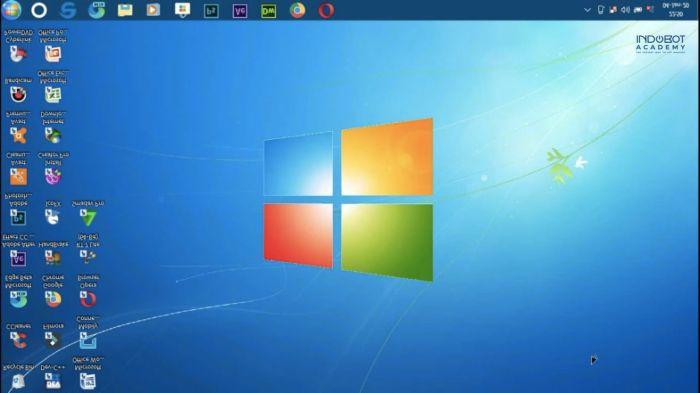Open Microsoft Store from the taskbar

tap(182, 10)
